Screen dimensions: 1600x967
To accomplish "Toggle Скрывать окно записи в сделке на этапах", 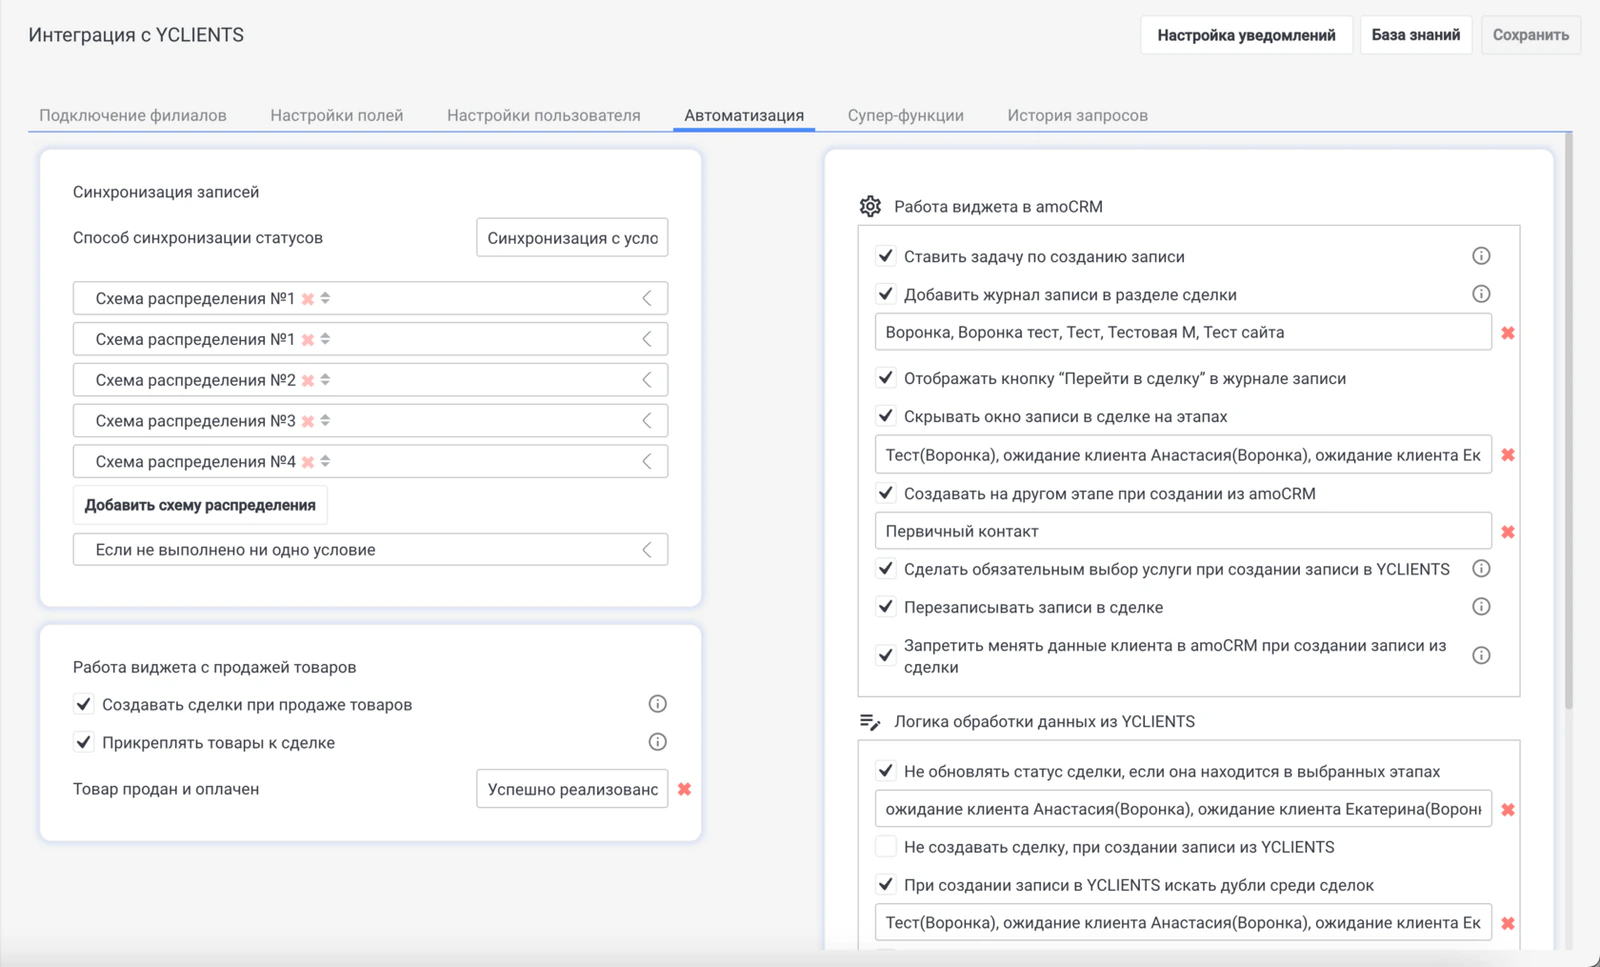I will pos(886,416).
